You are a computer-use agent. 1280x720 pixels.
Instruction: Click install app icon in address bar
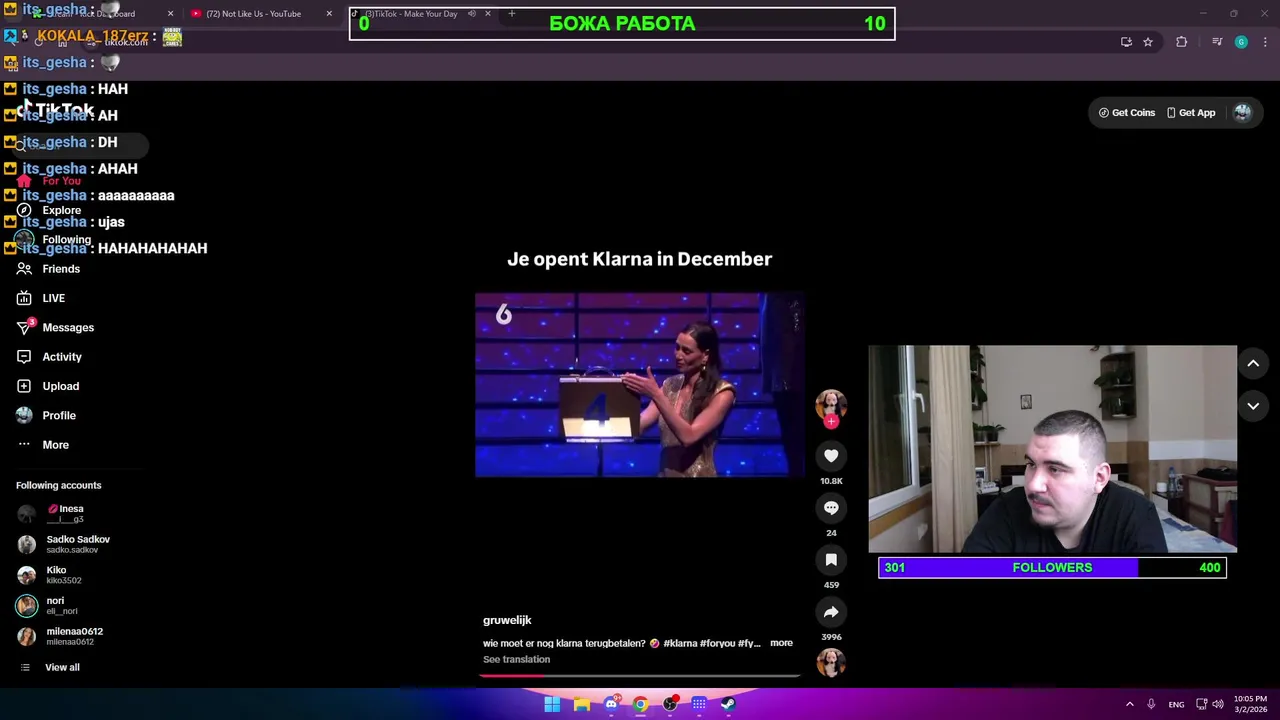1126,42
